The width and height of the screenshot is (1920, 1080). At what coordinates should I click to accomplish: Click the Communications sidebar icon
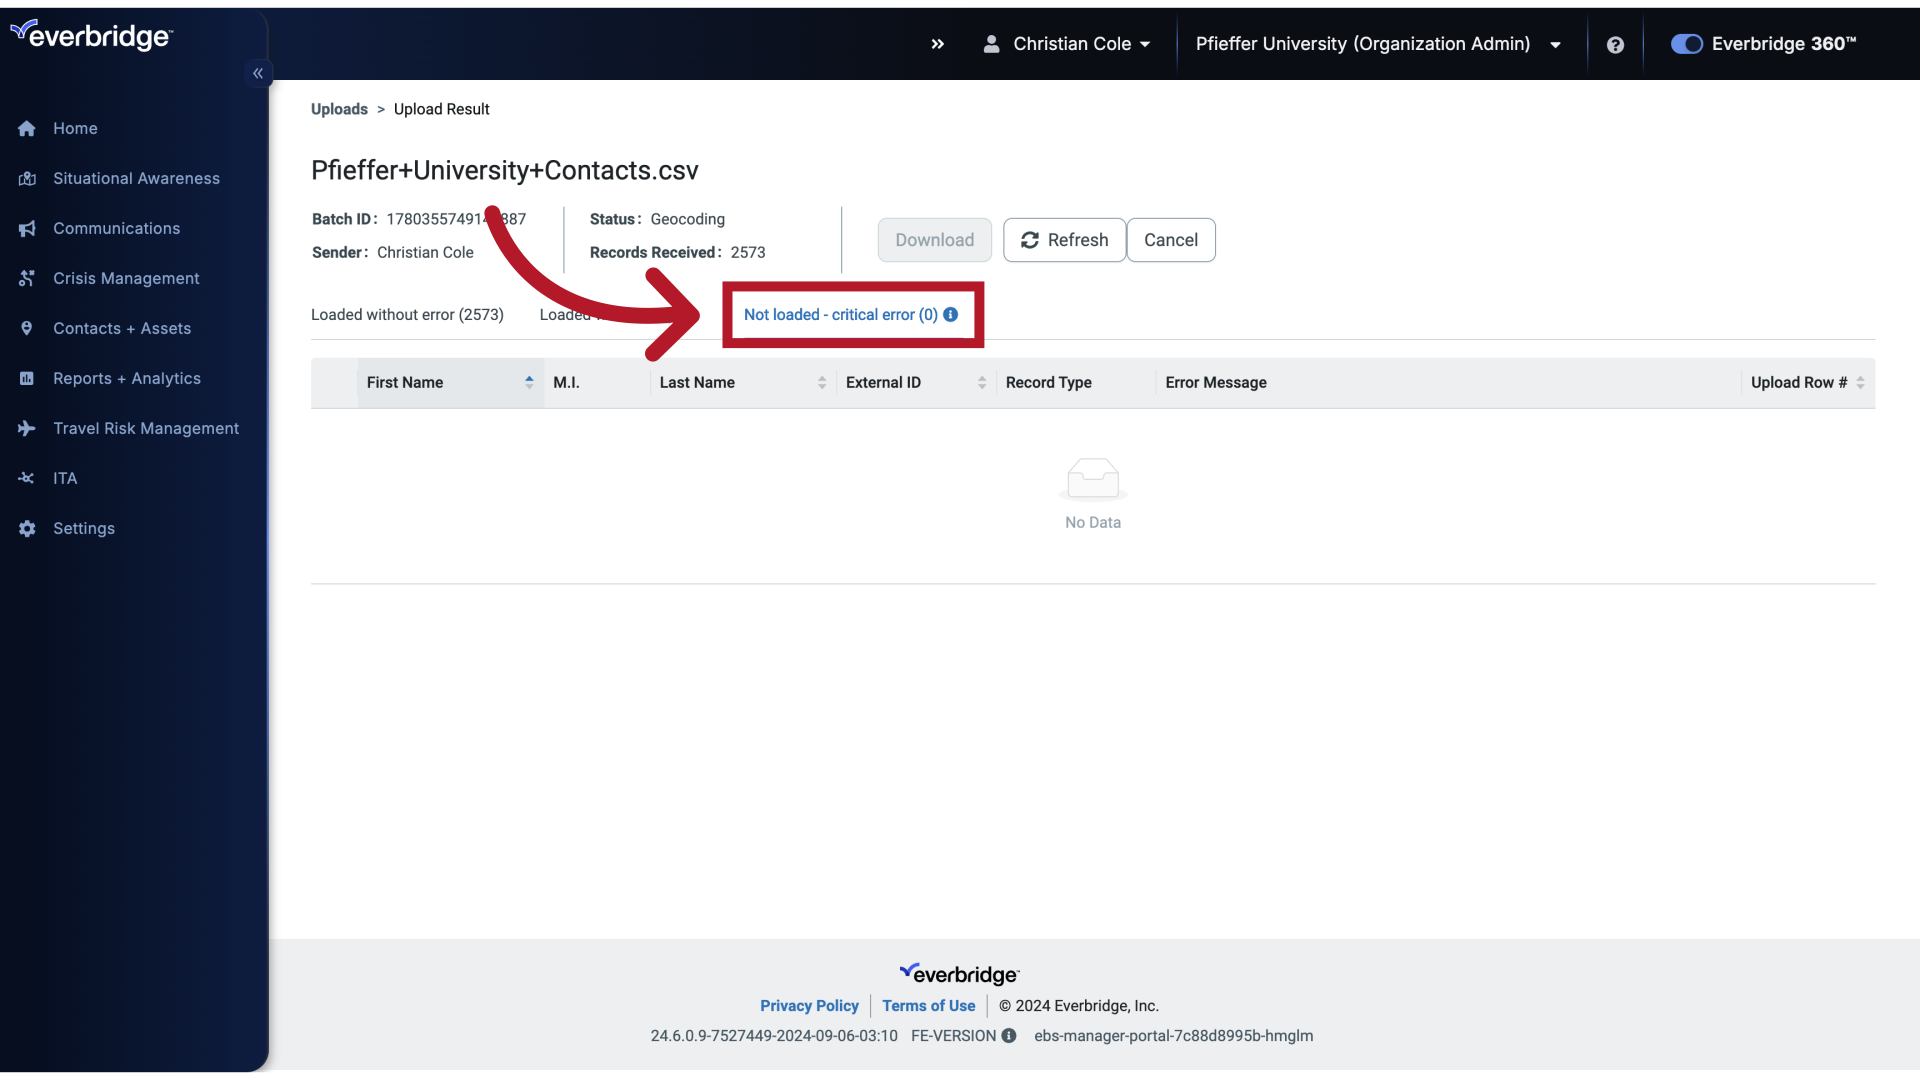(28, 227)
